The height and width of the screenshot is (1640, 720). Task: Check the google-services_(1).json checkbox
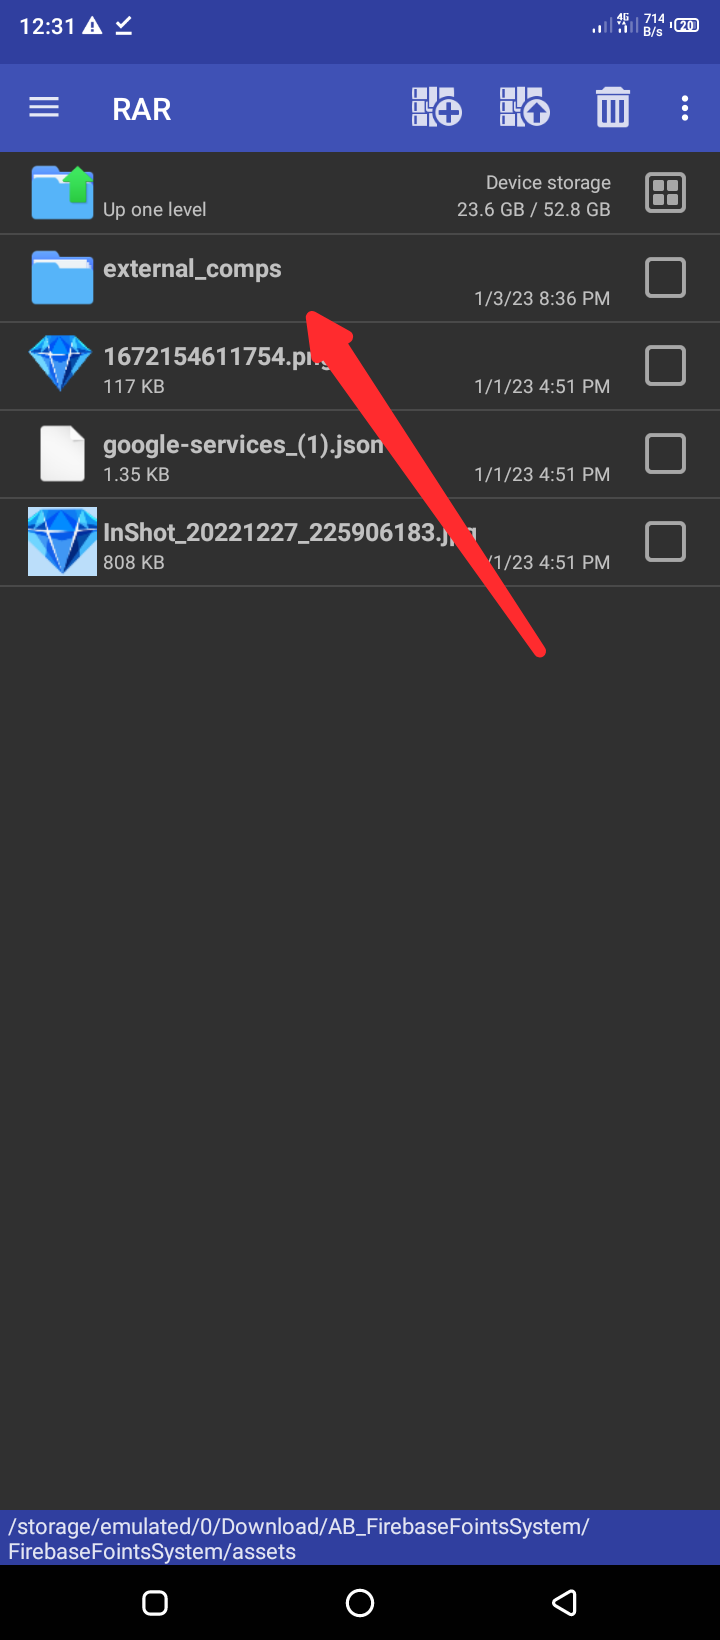pos(665,454)
